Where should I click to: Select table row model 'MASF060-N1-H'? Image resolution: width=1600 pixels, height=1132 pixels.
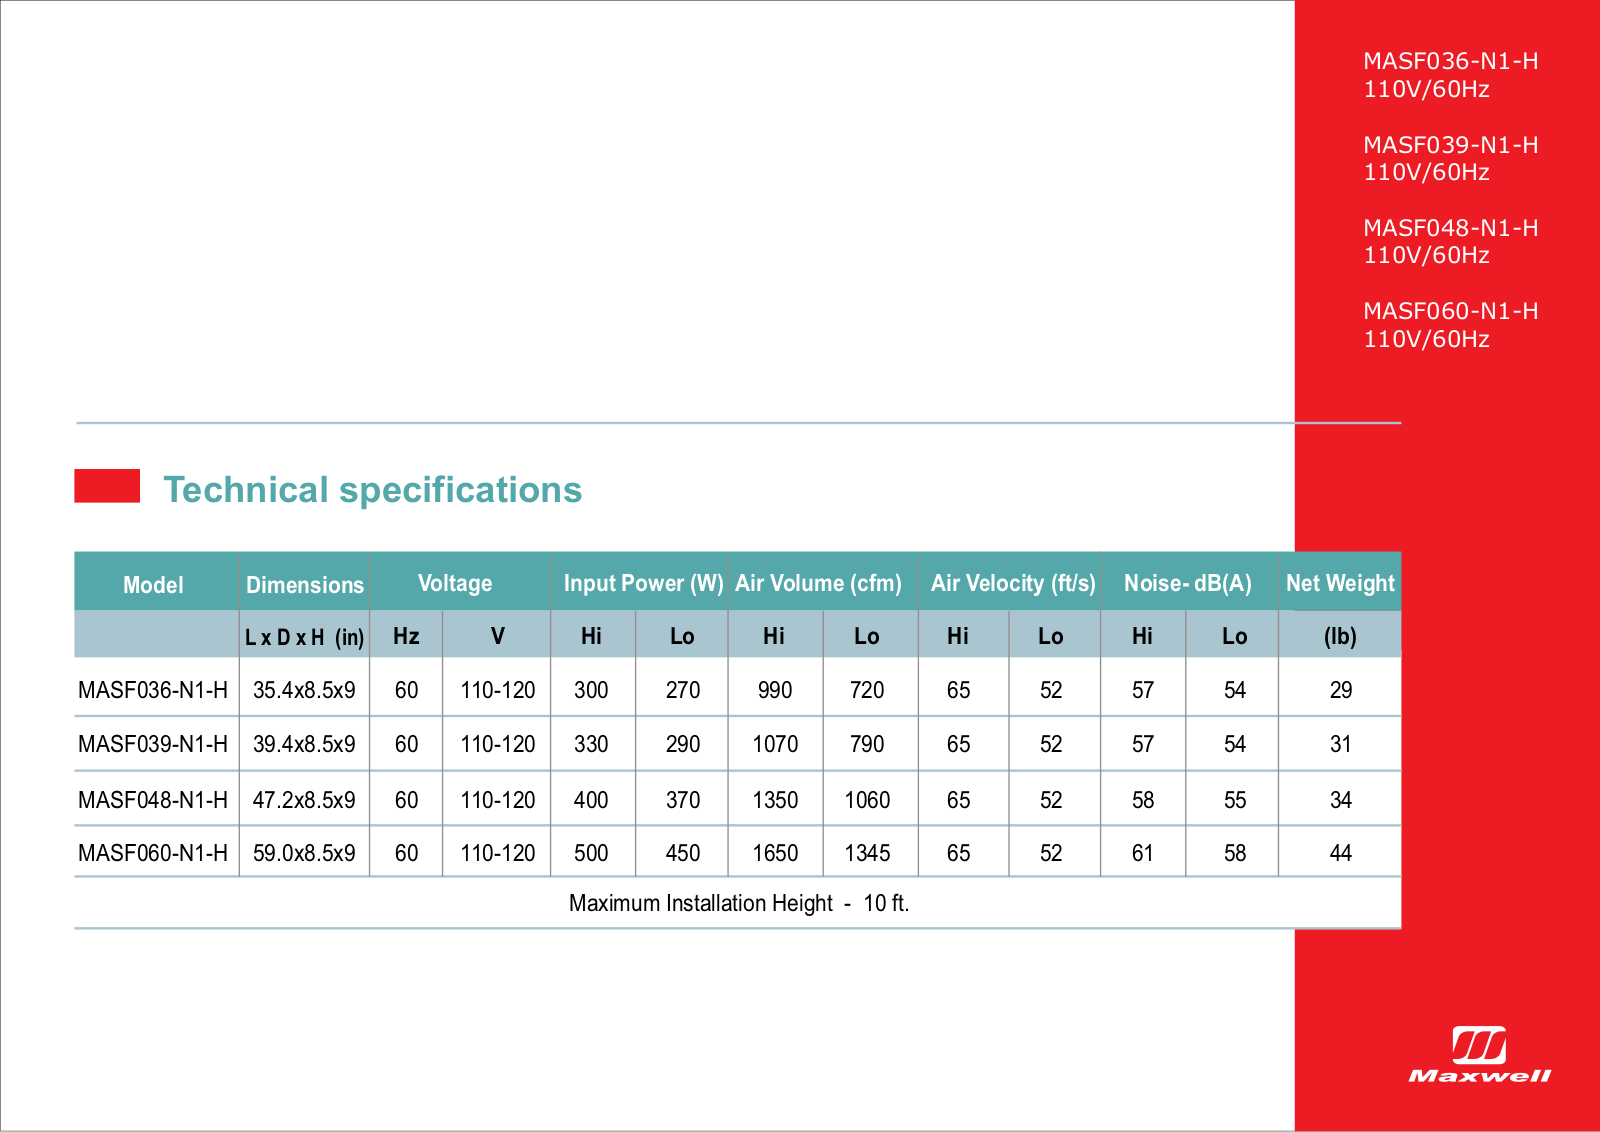(x=153, y=853)
